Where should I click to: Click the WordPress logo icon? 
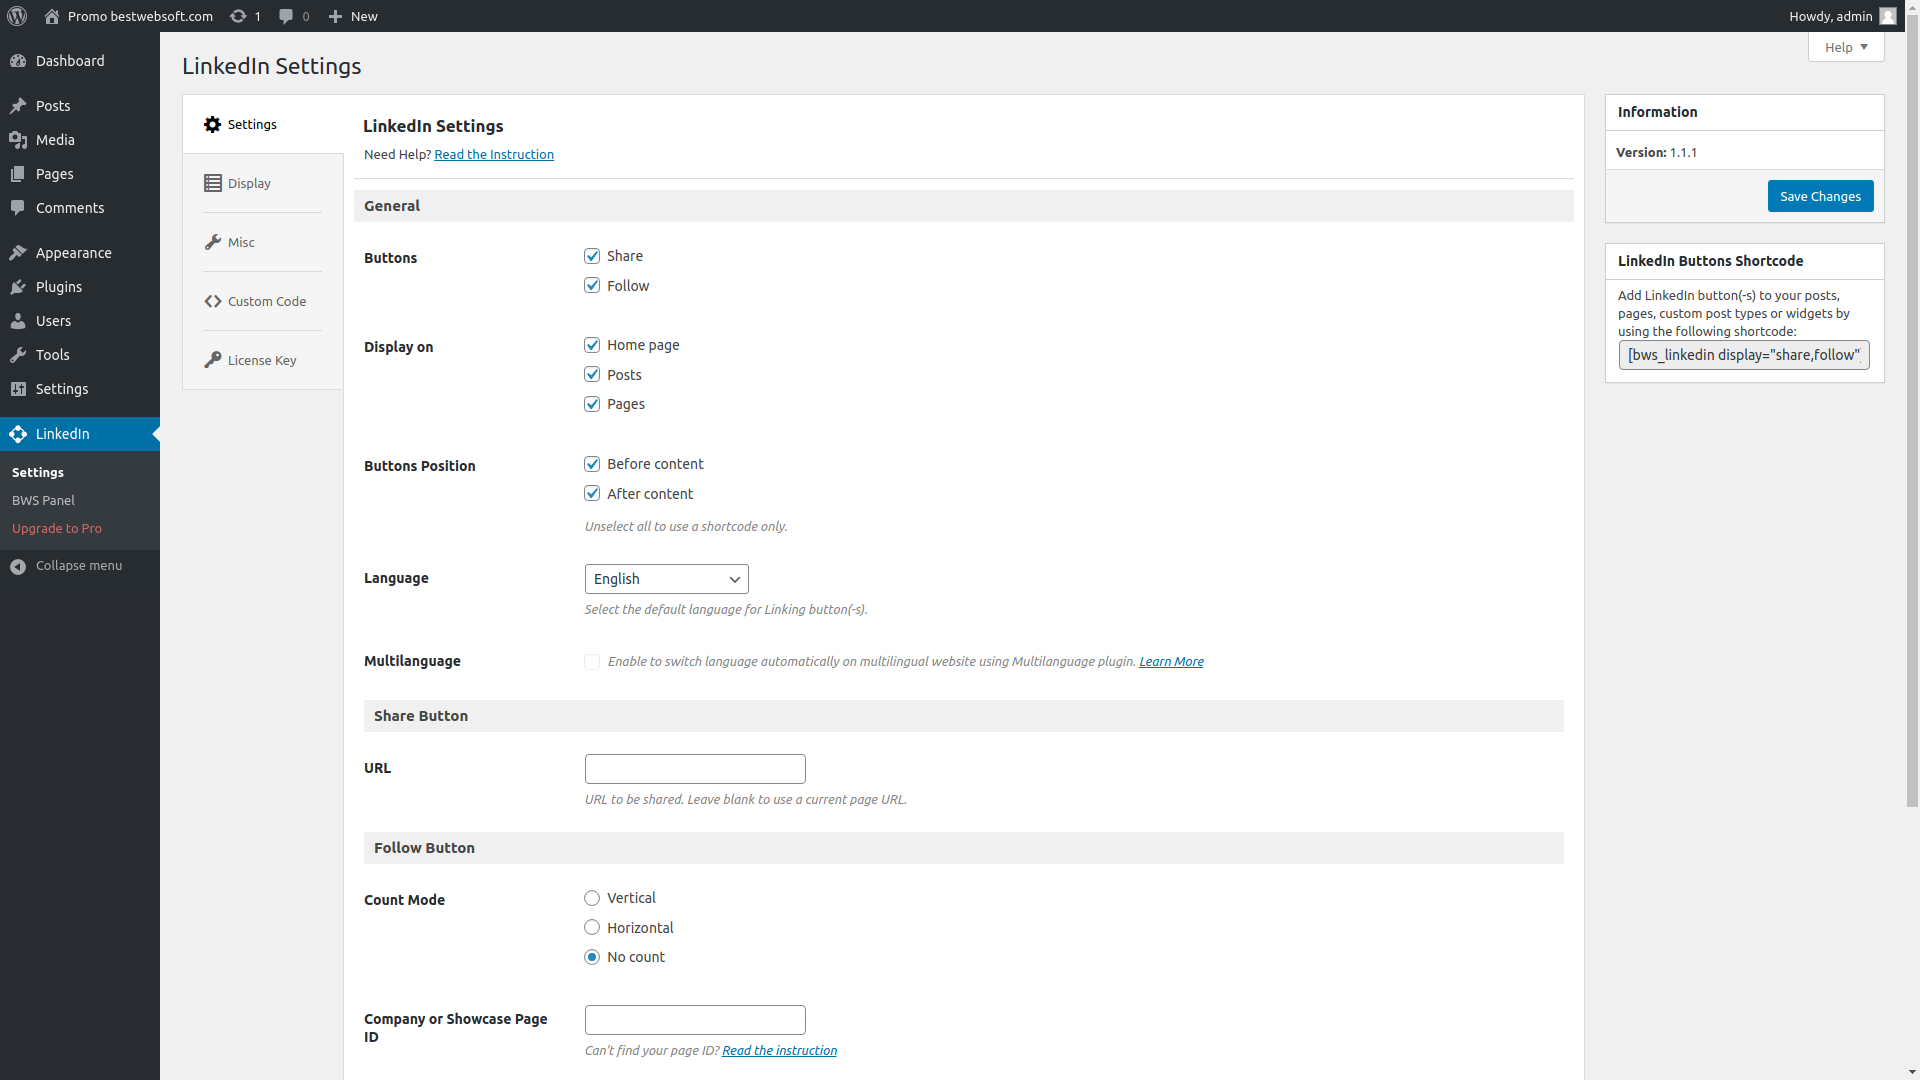(x=17, y=16)
